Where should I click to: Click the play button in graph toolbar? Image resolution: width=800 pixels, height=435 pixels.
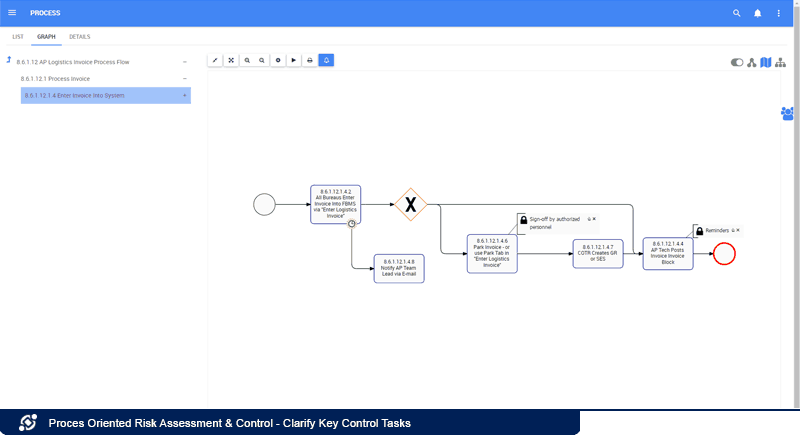[293, 60]
